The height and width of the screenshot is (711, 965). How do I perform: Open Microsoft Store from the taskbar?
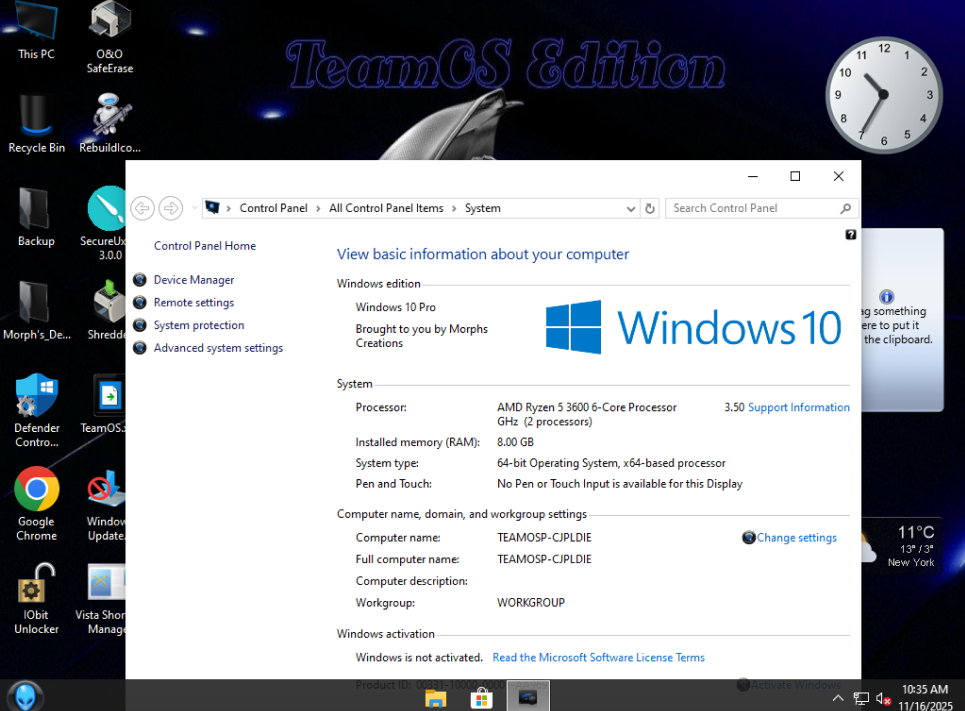pos(481,697)
